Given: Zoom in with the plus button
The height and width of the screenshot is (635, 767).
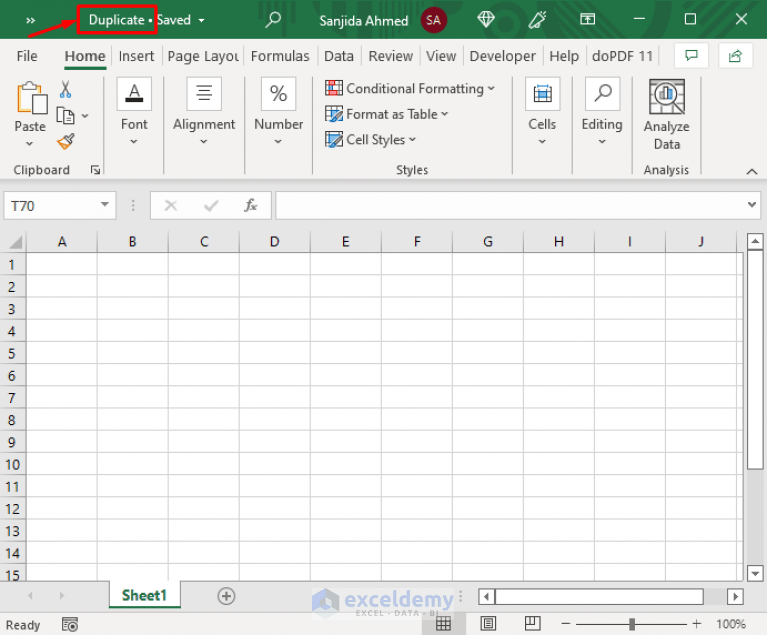Looking at the screenshot, I should point(697,624).
